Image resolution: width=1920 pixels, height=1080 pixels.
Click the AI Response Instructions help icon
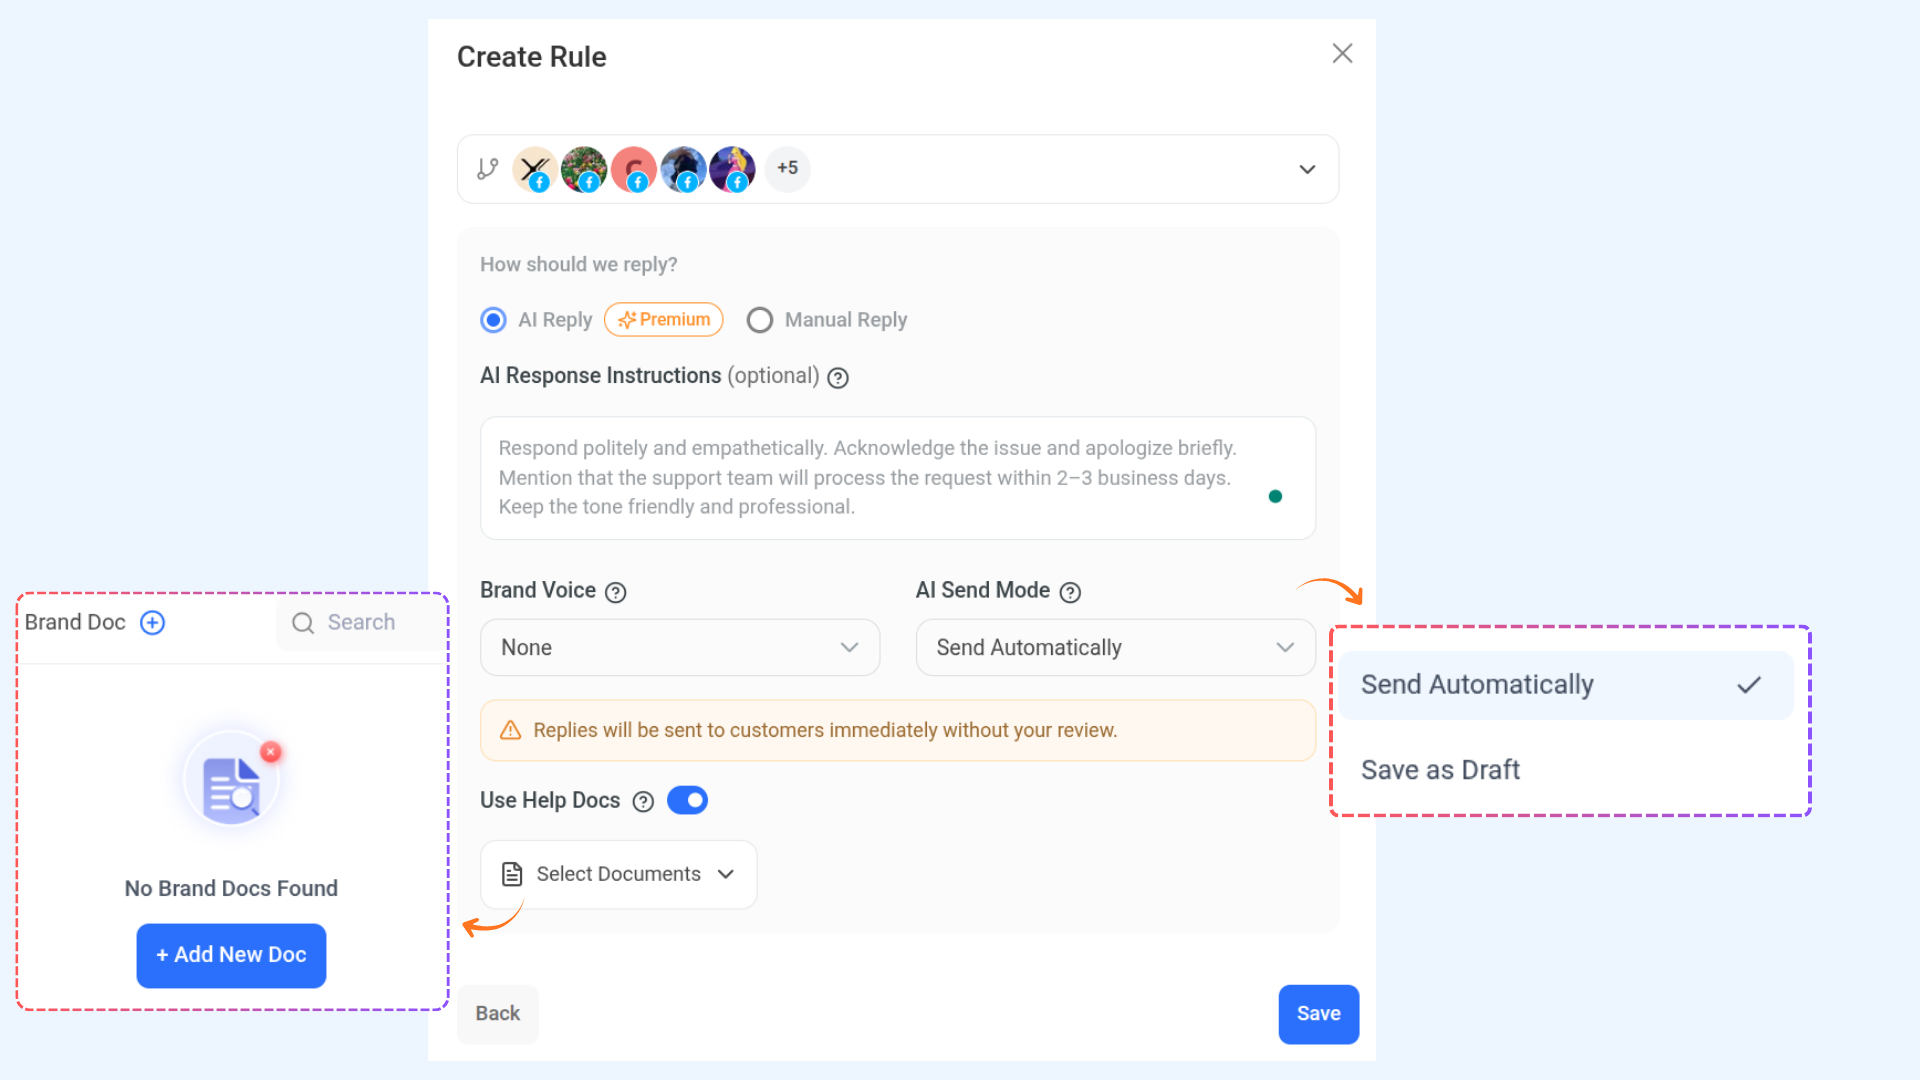[838, 378]
